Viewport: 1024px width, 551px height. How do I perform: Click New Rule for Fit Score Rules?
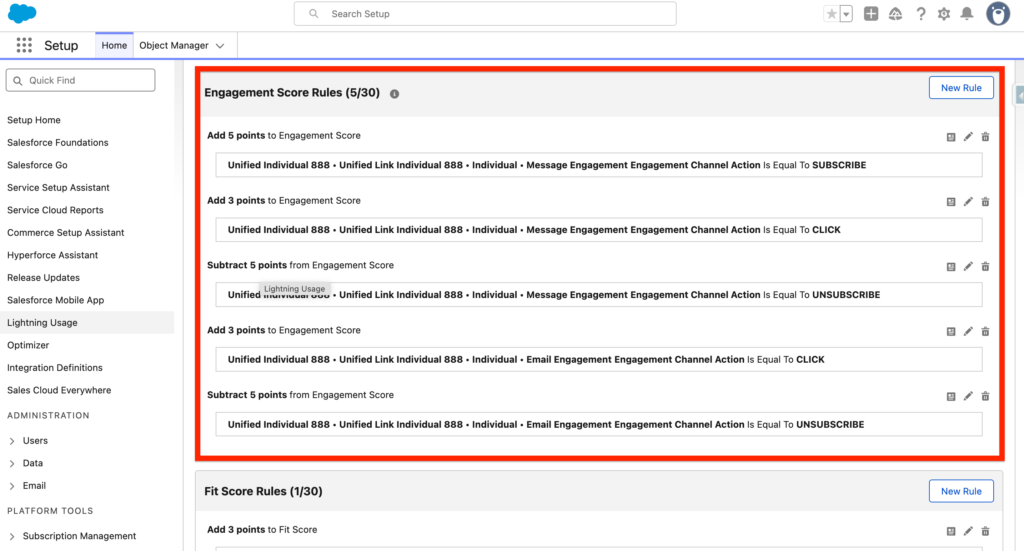pyautogui.click(x=961, y=491)
